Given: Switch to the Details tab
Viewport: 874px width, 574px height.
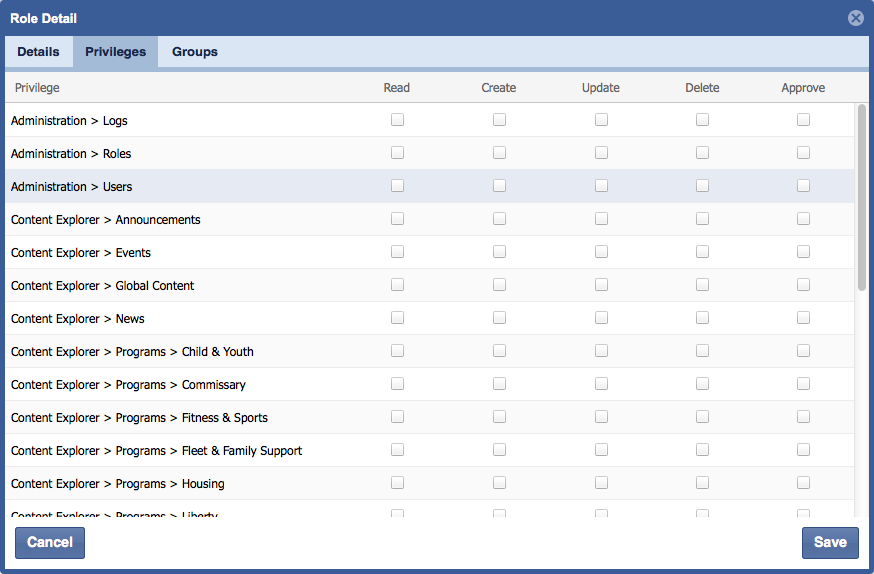Looking at the screenshot, I should [38, 52].
